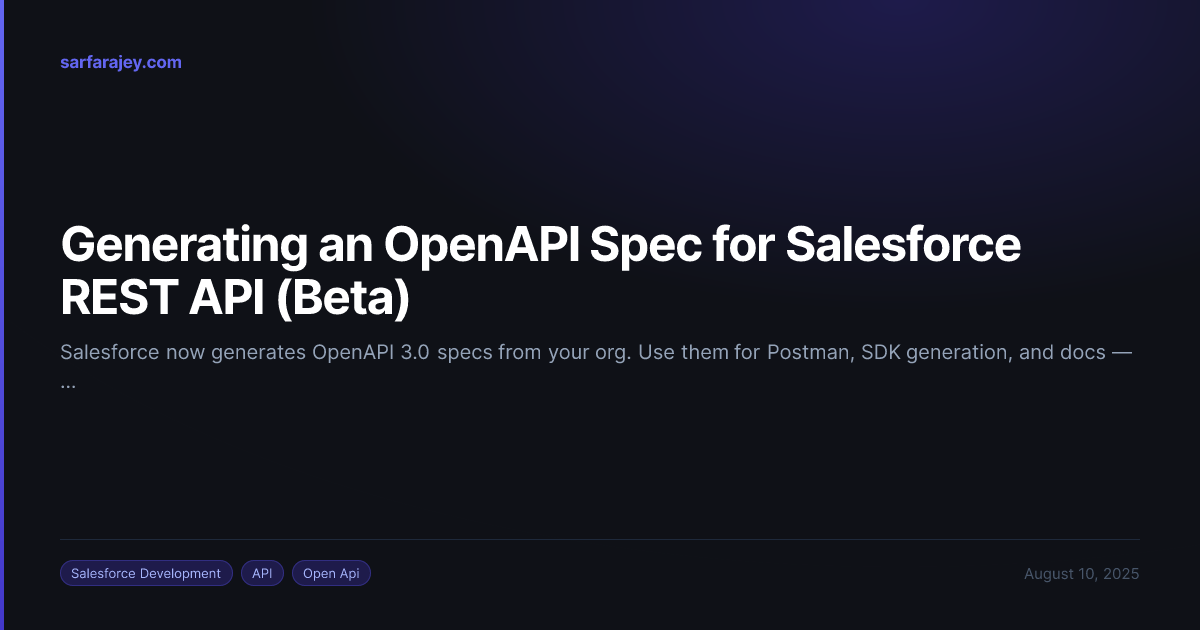This screenshot has height=630, width=1200.
Task: Click "Salesforce" in the headline
Action: (x=903, y=245)
